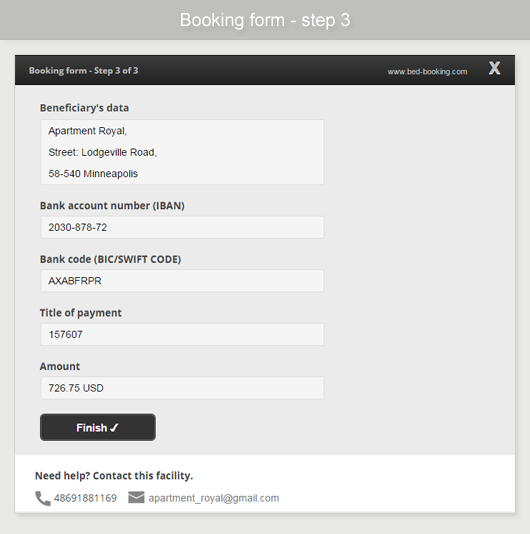Close the booking form with the X
530x534 pixels.
[x=494, y=68]
